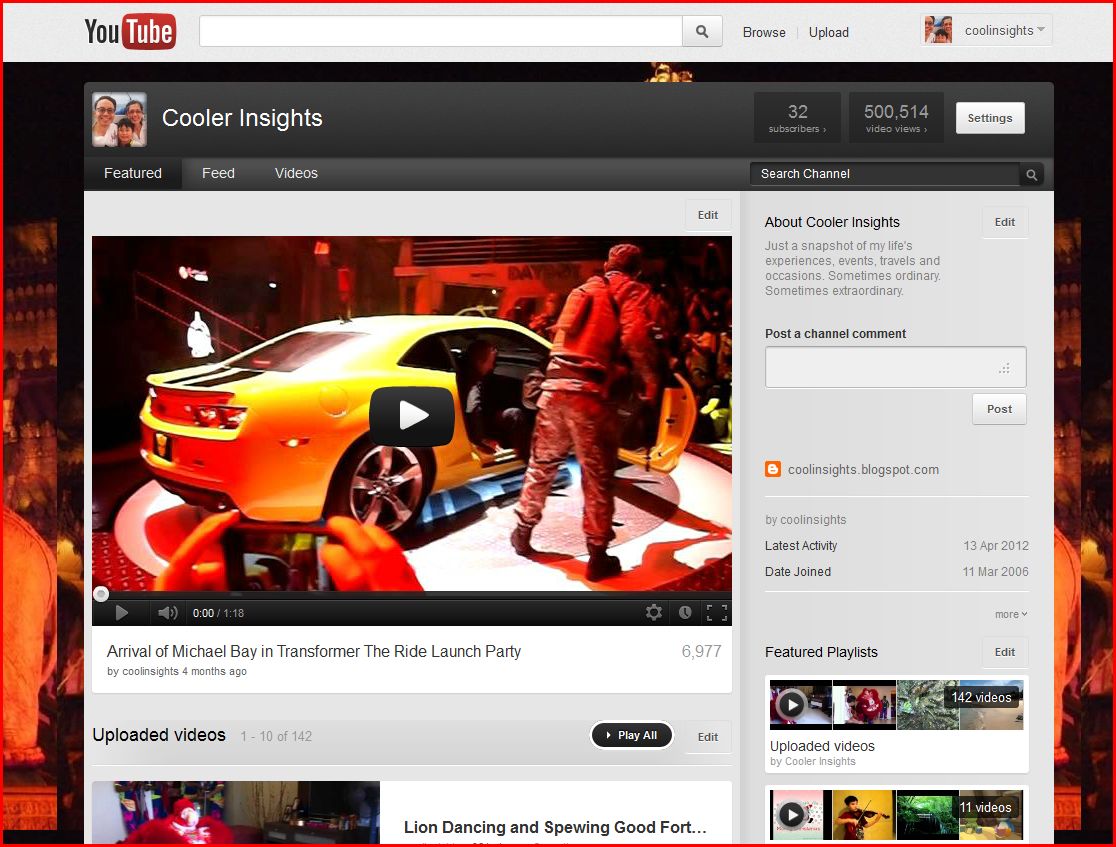Viewport: 1116px width, 847px height.
Task: Click the YouTube logo
Action: pos(130,32)
